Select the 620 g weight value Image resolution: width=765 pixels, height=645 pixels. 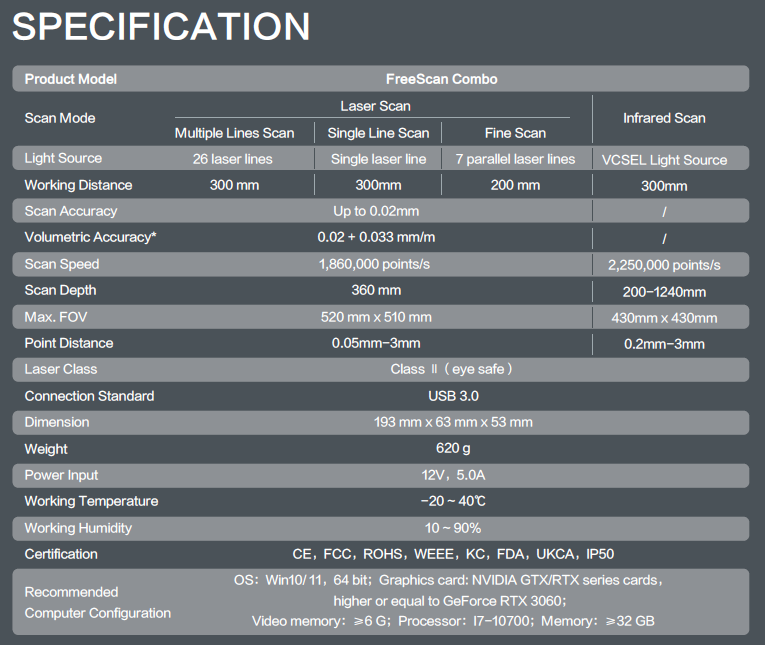453,448
